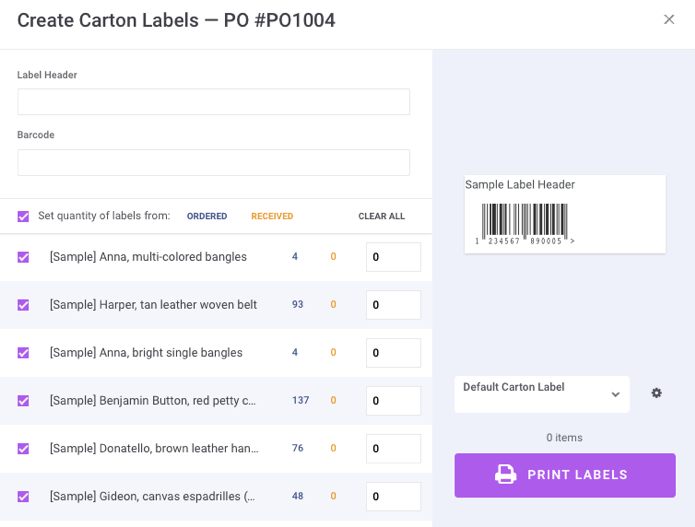This screenshot has width=695, height=527.
Task: Click ordered count 93 for Harper belt
Action: click(297, 304)
